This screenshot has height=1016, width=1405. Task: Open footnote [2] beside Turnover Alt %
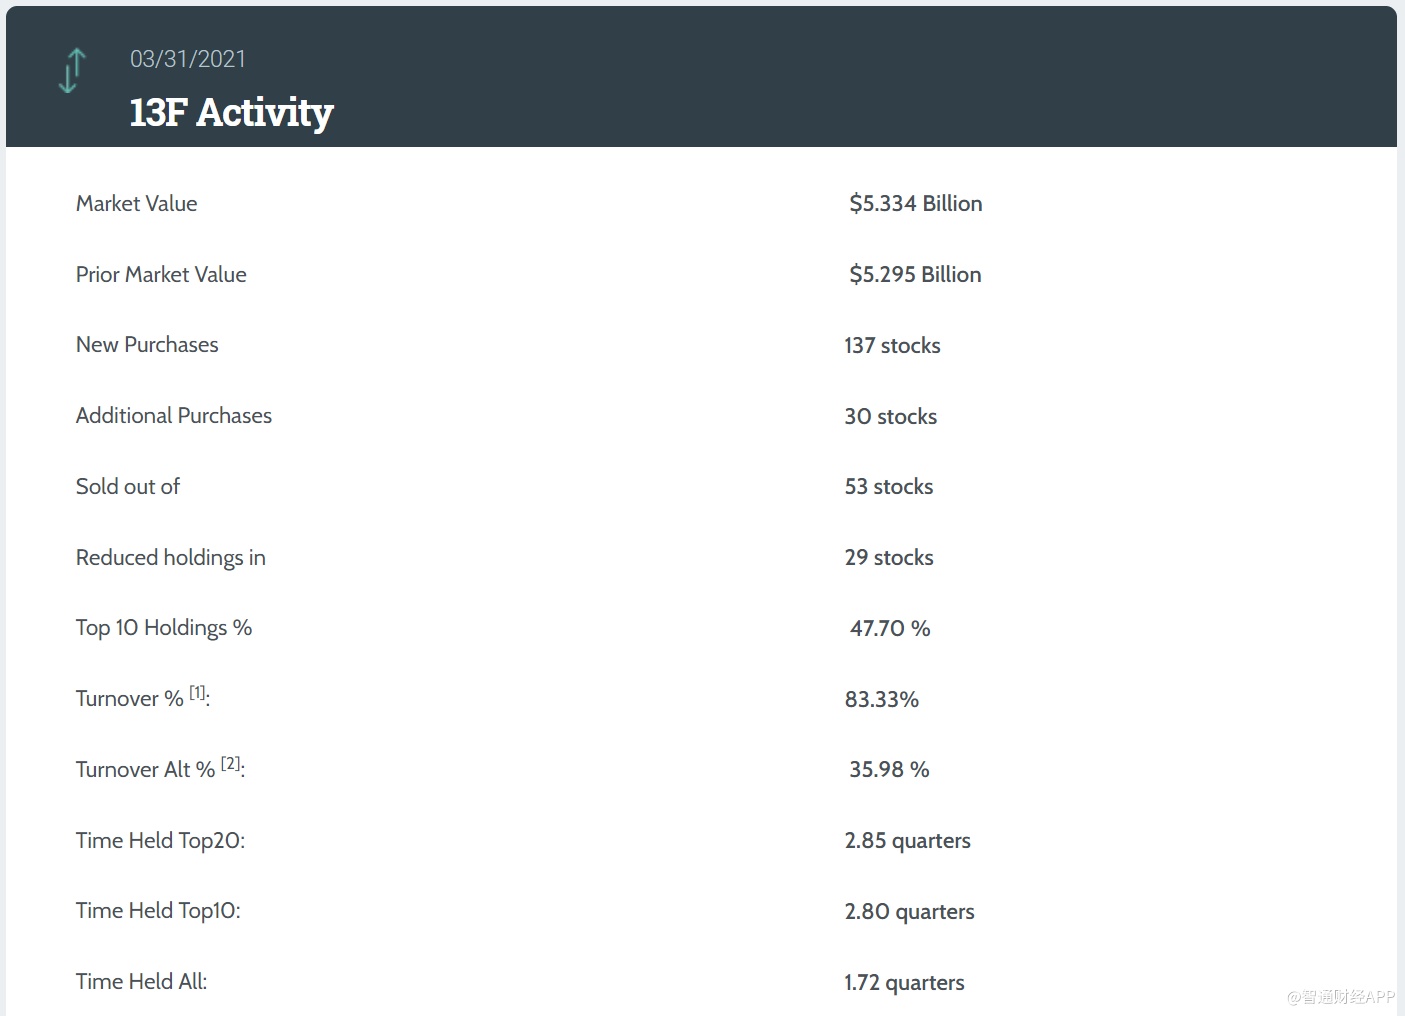point(230,763)
